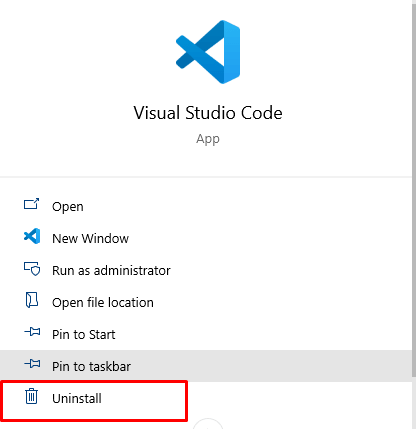Image resolution: width=416 pixels, height=429 pixels.
Task: Click the Open icon
Action: 32,204
